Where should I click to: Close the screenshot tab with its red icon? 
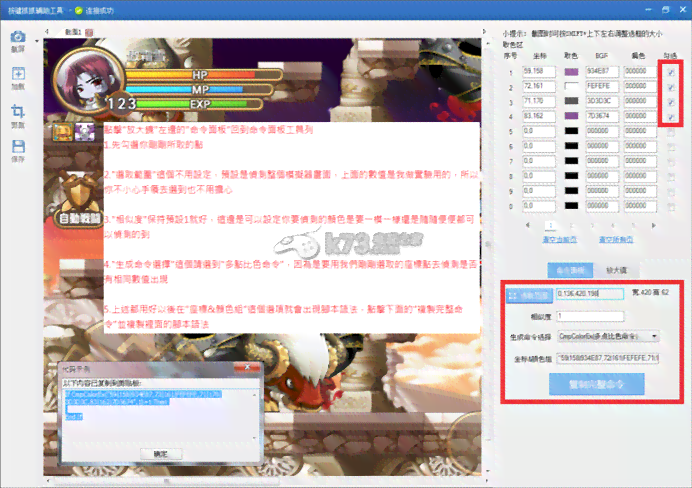[89, 32]
